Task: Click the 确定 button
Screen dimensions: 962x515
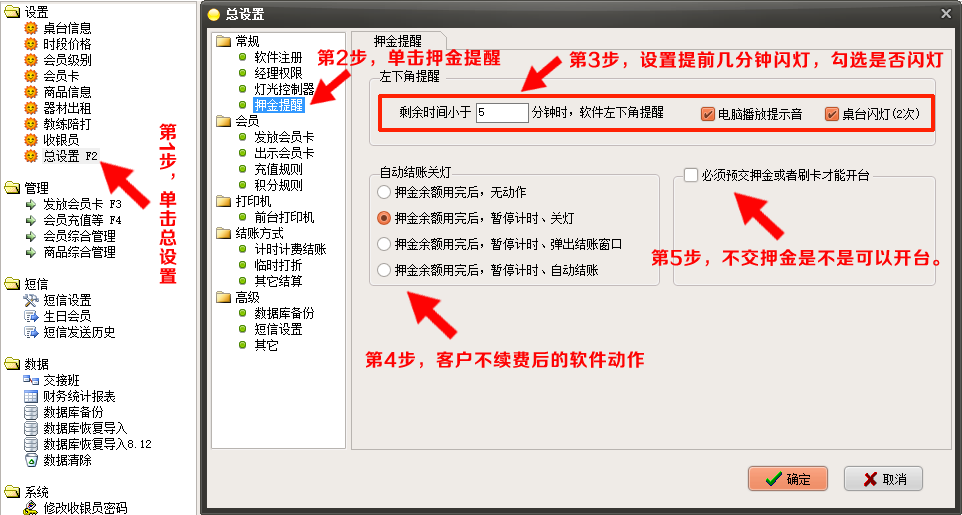Action: coord(788,479)
